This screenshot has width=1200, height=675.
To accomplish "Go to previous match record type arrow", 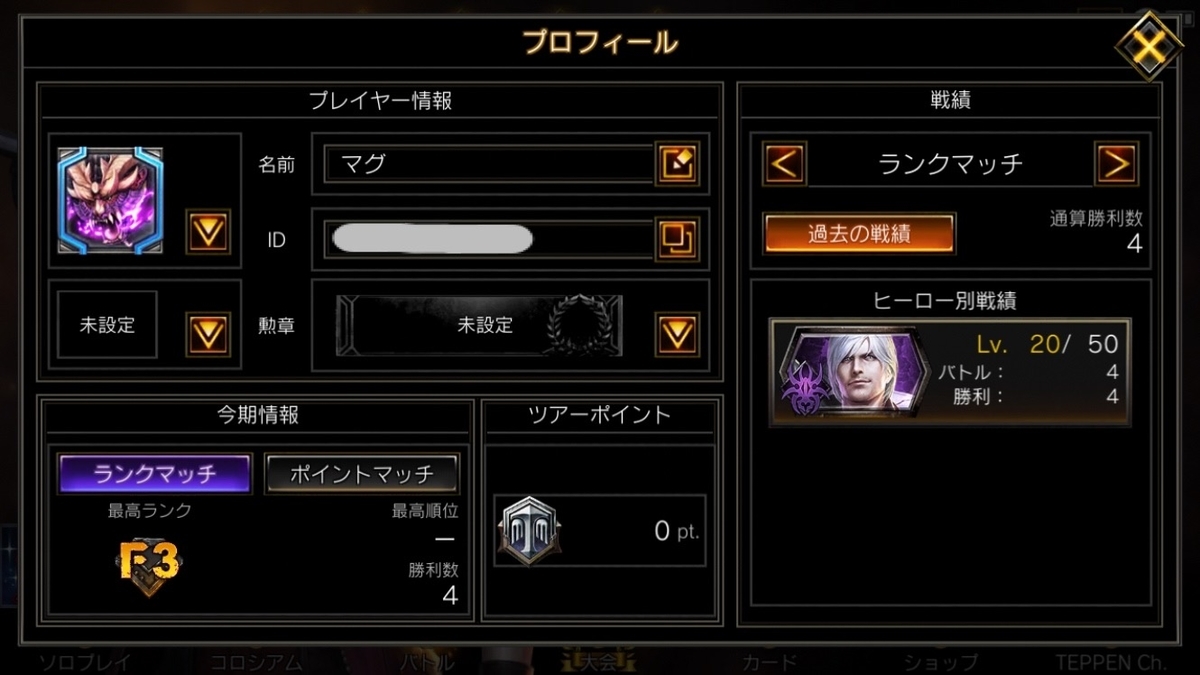I will coord(785,163).
